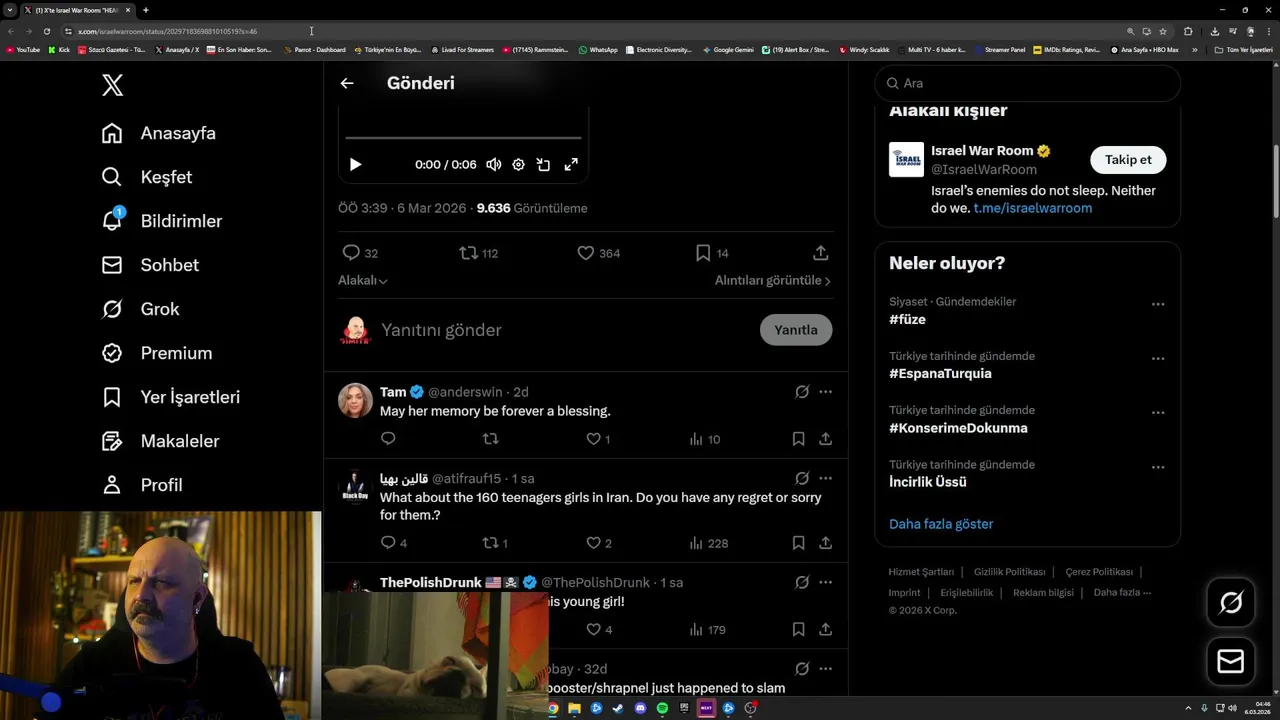
Task: Bookmark @atifrauf15 comment
Action: pos(798,543)
